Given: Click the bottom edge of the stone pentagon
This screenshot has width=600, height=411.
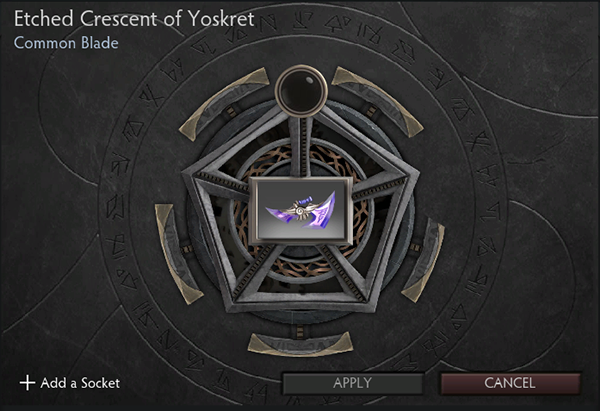Looking at the screenshot, I should click(301, 305).
